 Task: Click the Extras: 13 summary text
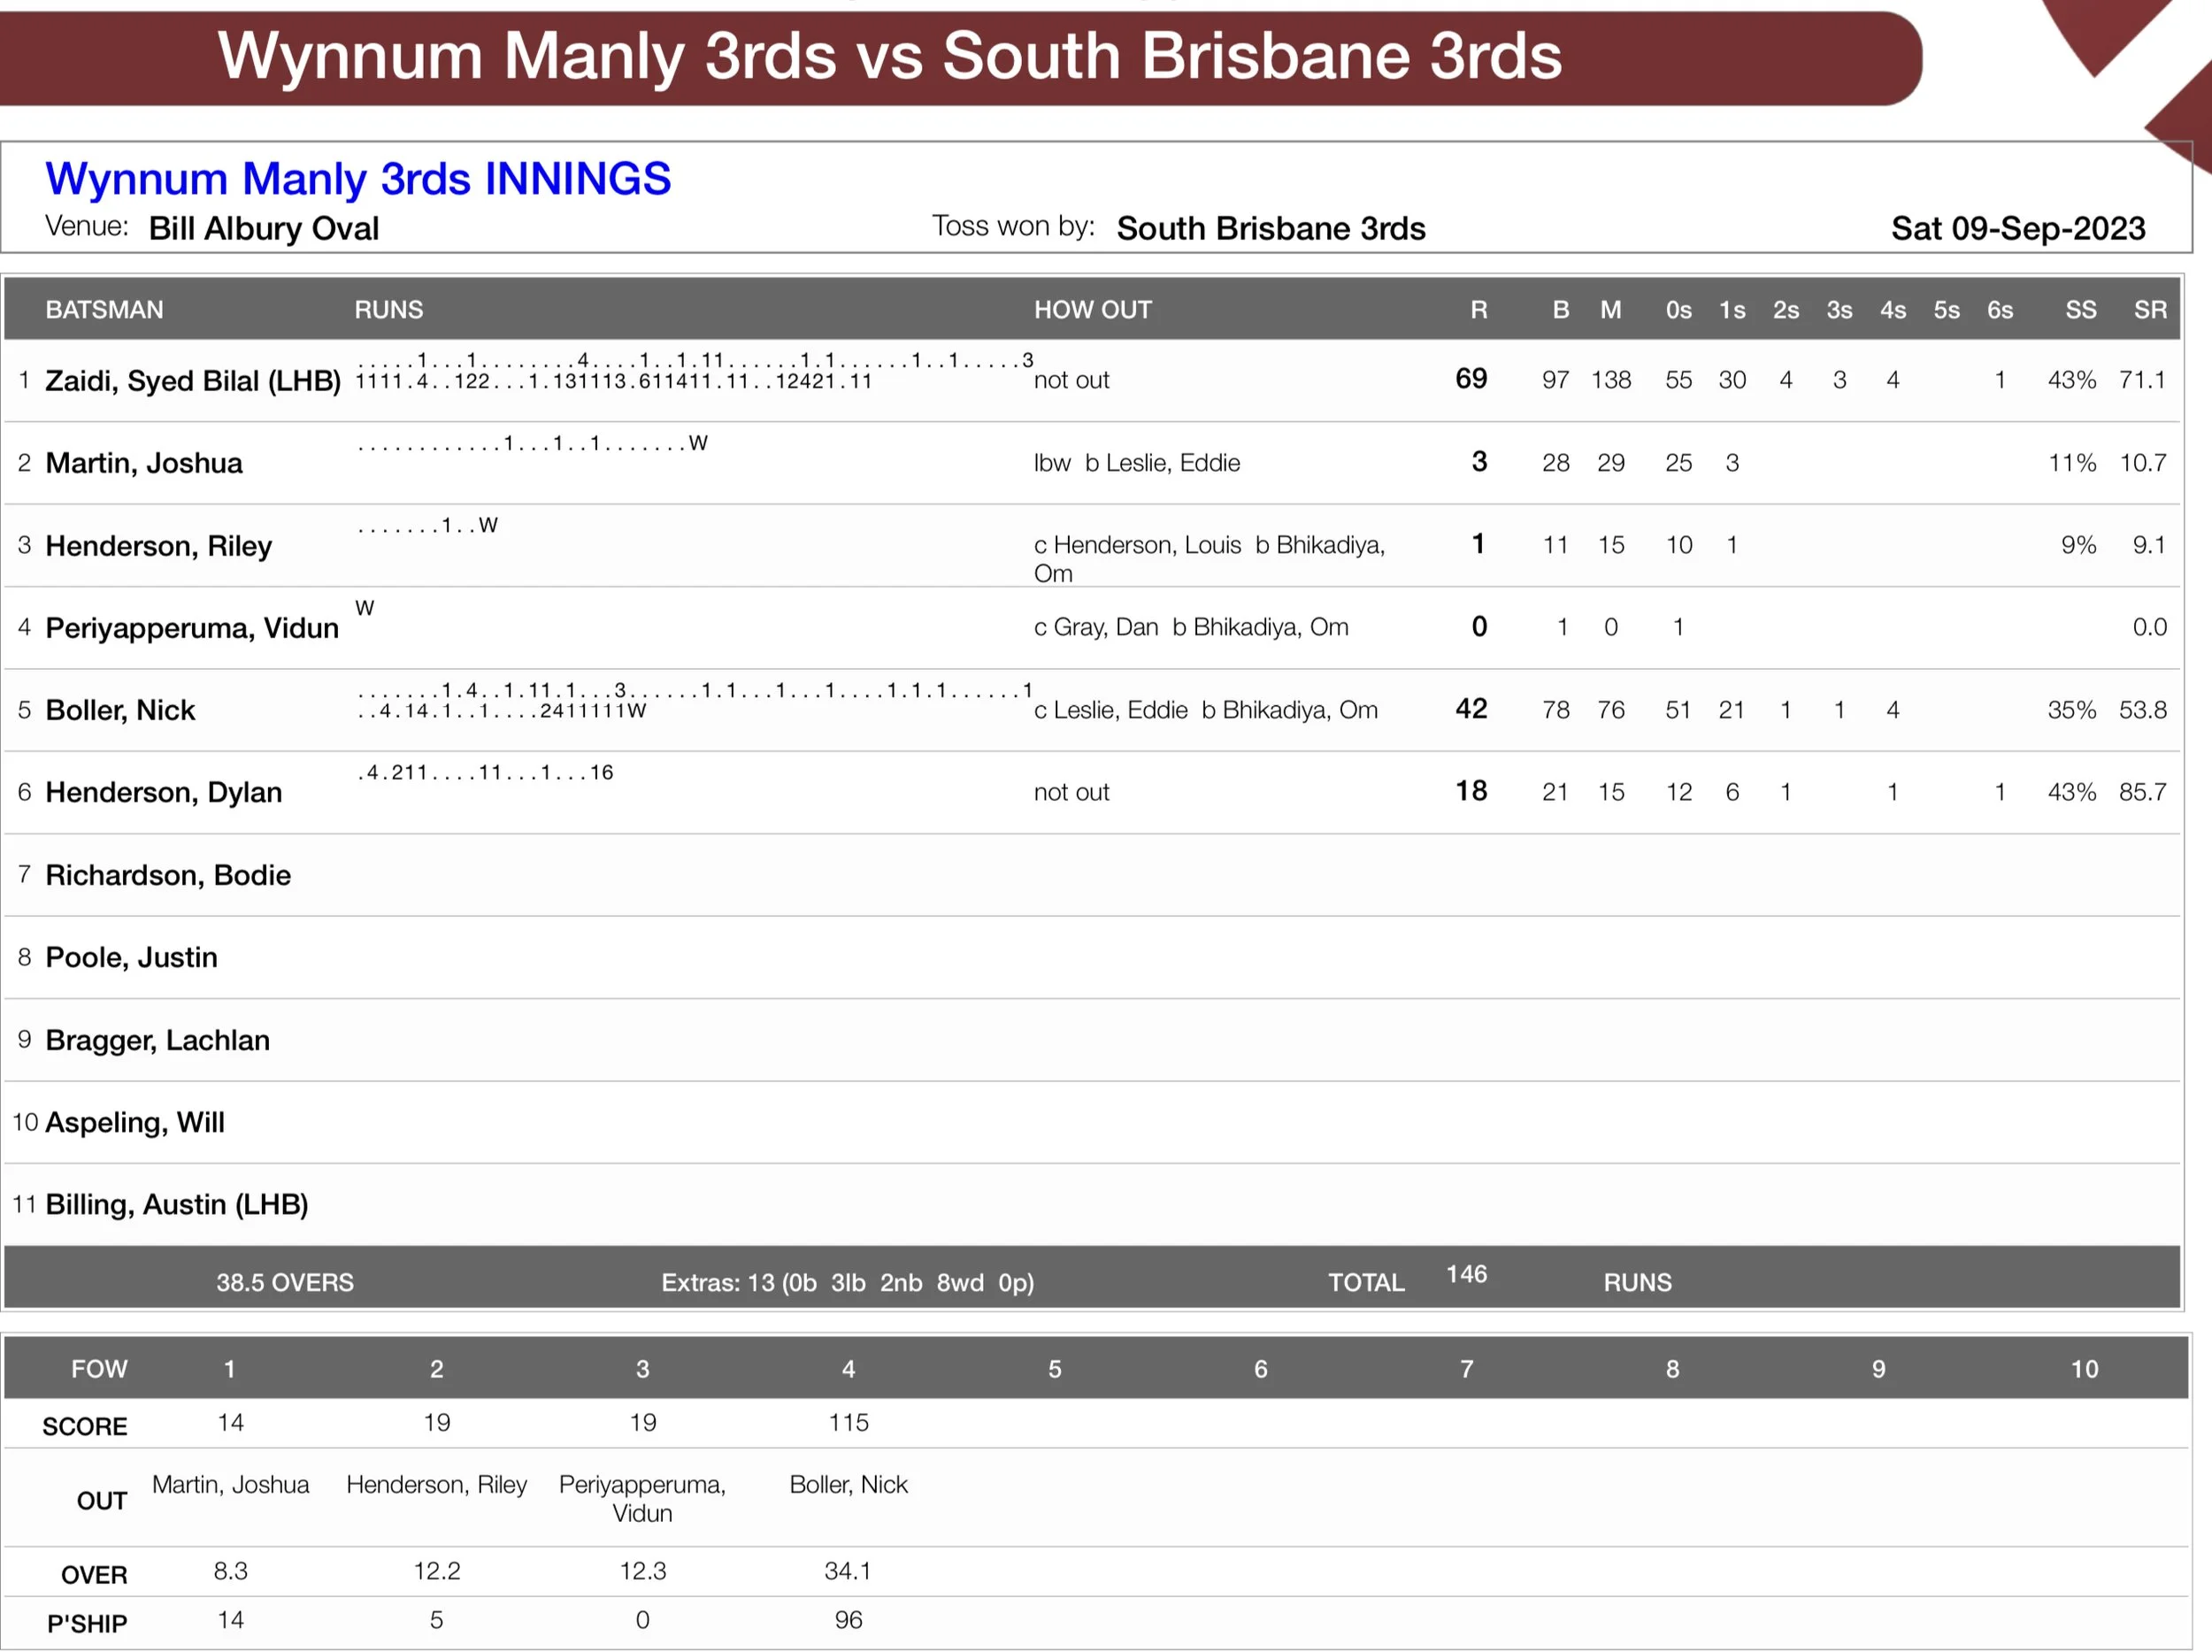[x=847, y=1282]
